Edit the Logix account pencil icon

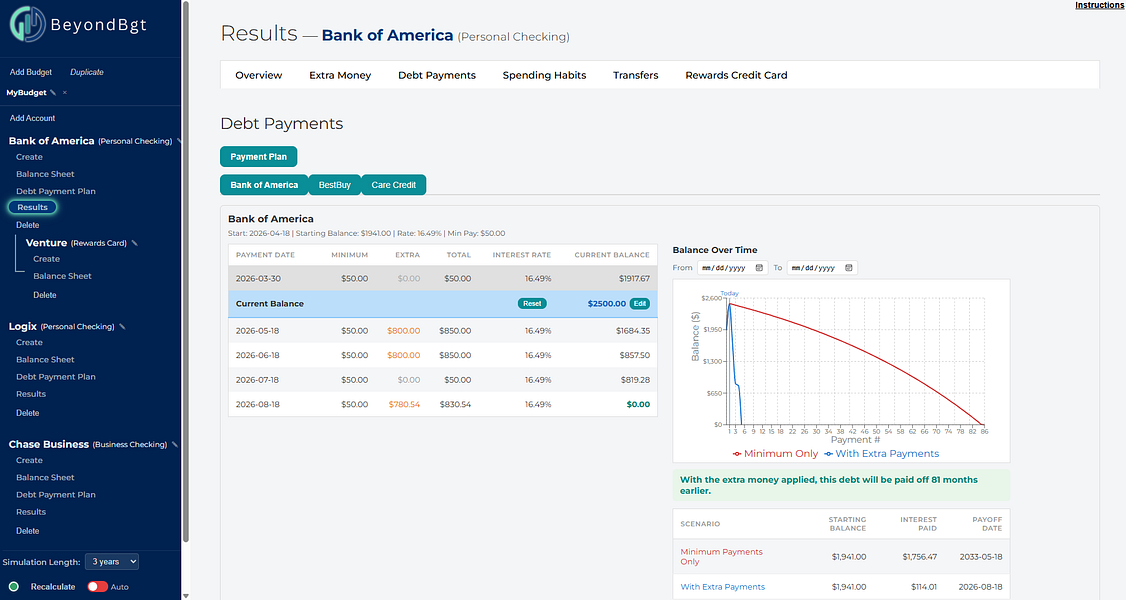pyautogui.click(x=122, y=327)
